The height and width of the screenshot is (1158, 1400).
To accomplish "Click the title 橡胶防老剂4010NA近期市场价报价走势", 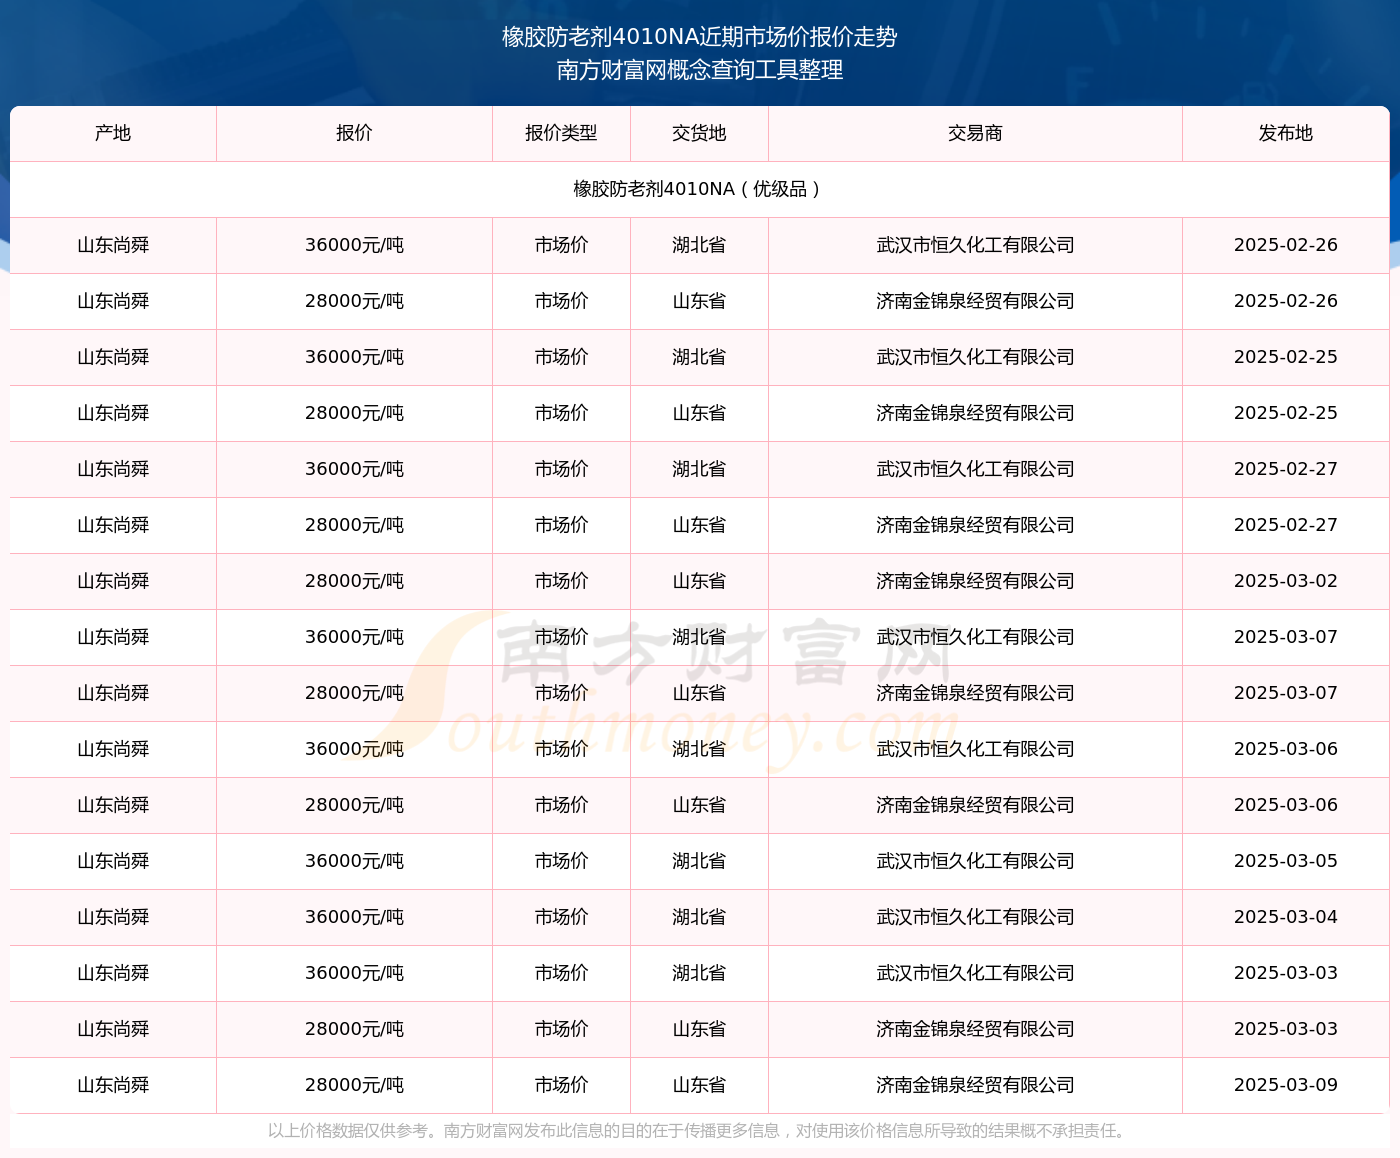I will coord(700,37).
